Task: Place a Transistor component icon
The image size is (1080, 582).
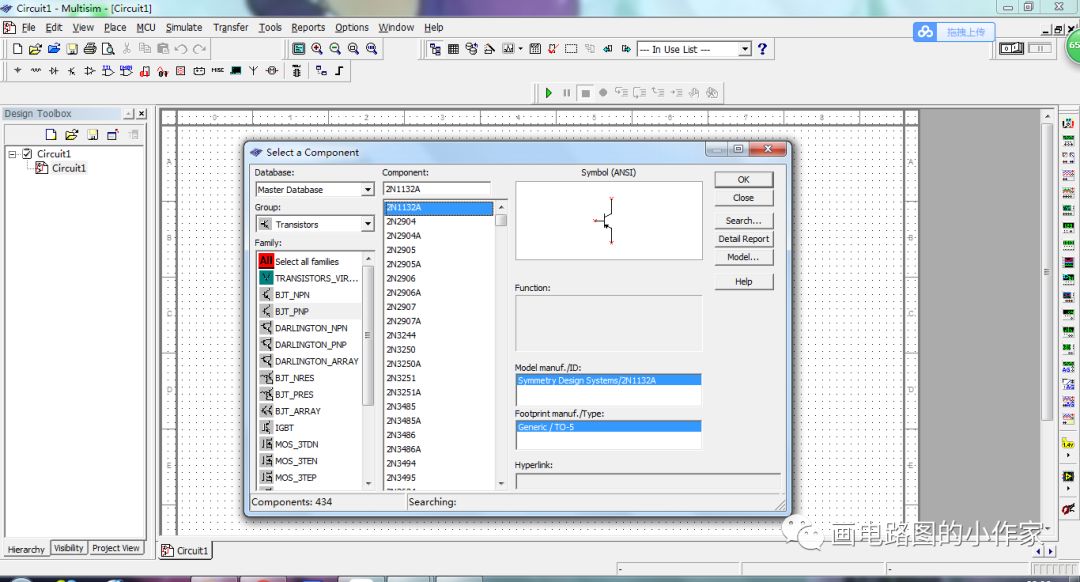Action: tap(72, 71)
